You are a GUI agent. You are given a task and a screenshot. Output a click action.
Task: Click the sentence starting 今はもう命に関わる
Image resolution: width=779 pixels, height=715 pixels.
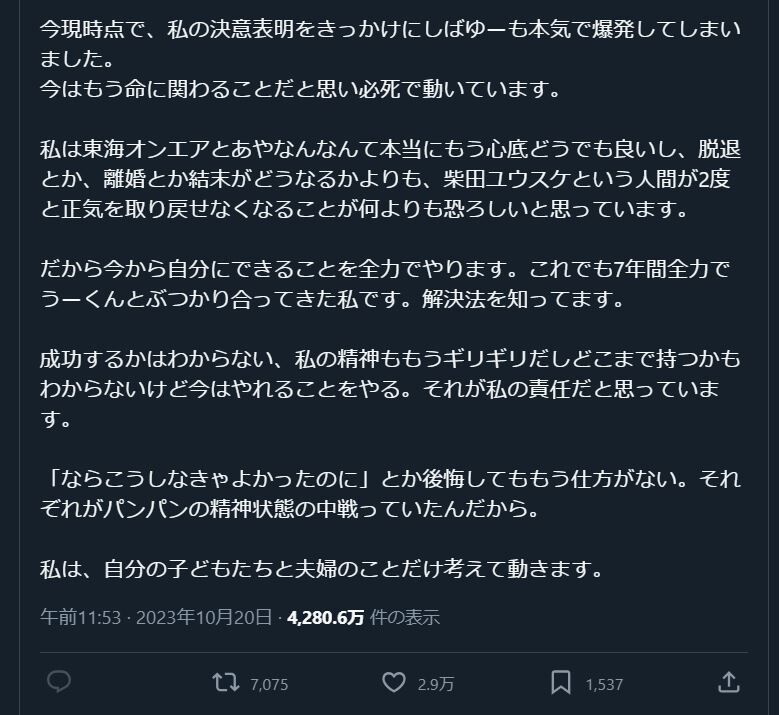pos(301,89)
